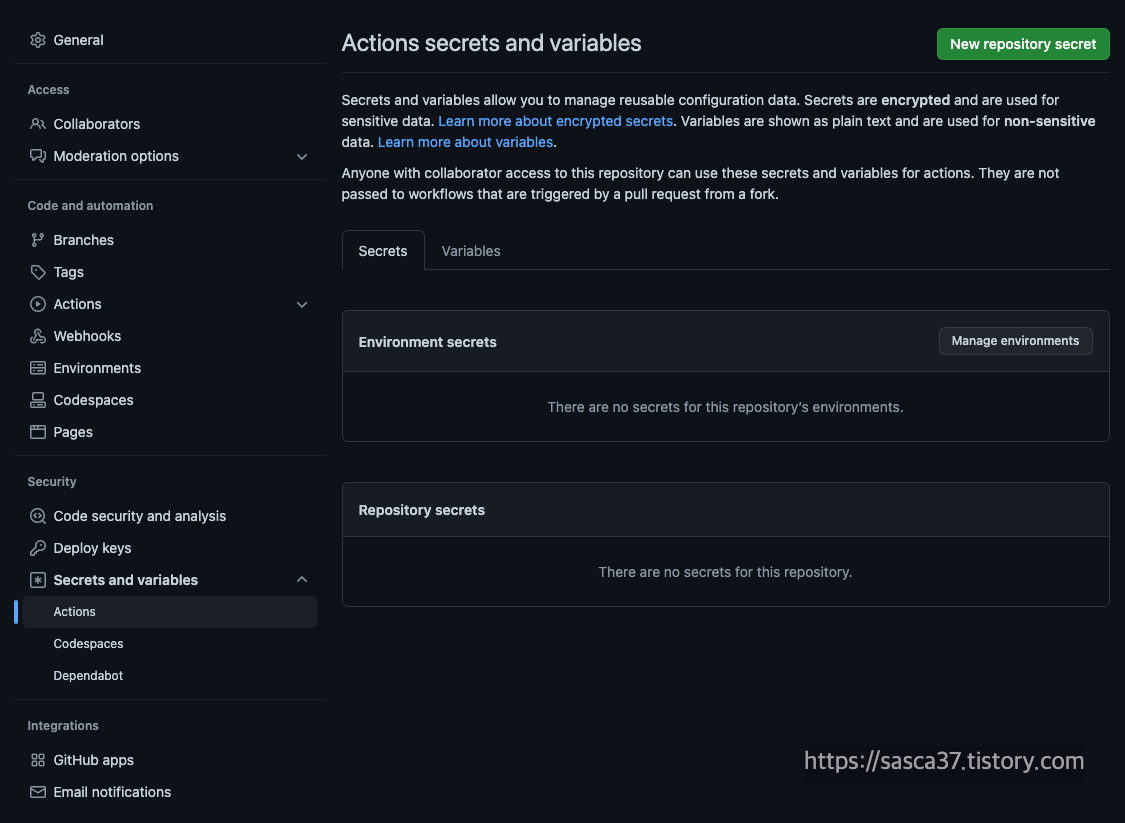Expand the Actions settings chevron

[302, 305]
